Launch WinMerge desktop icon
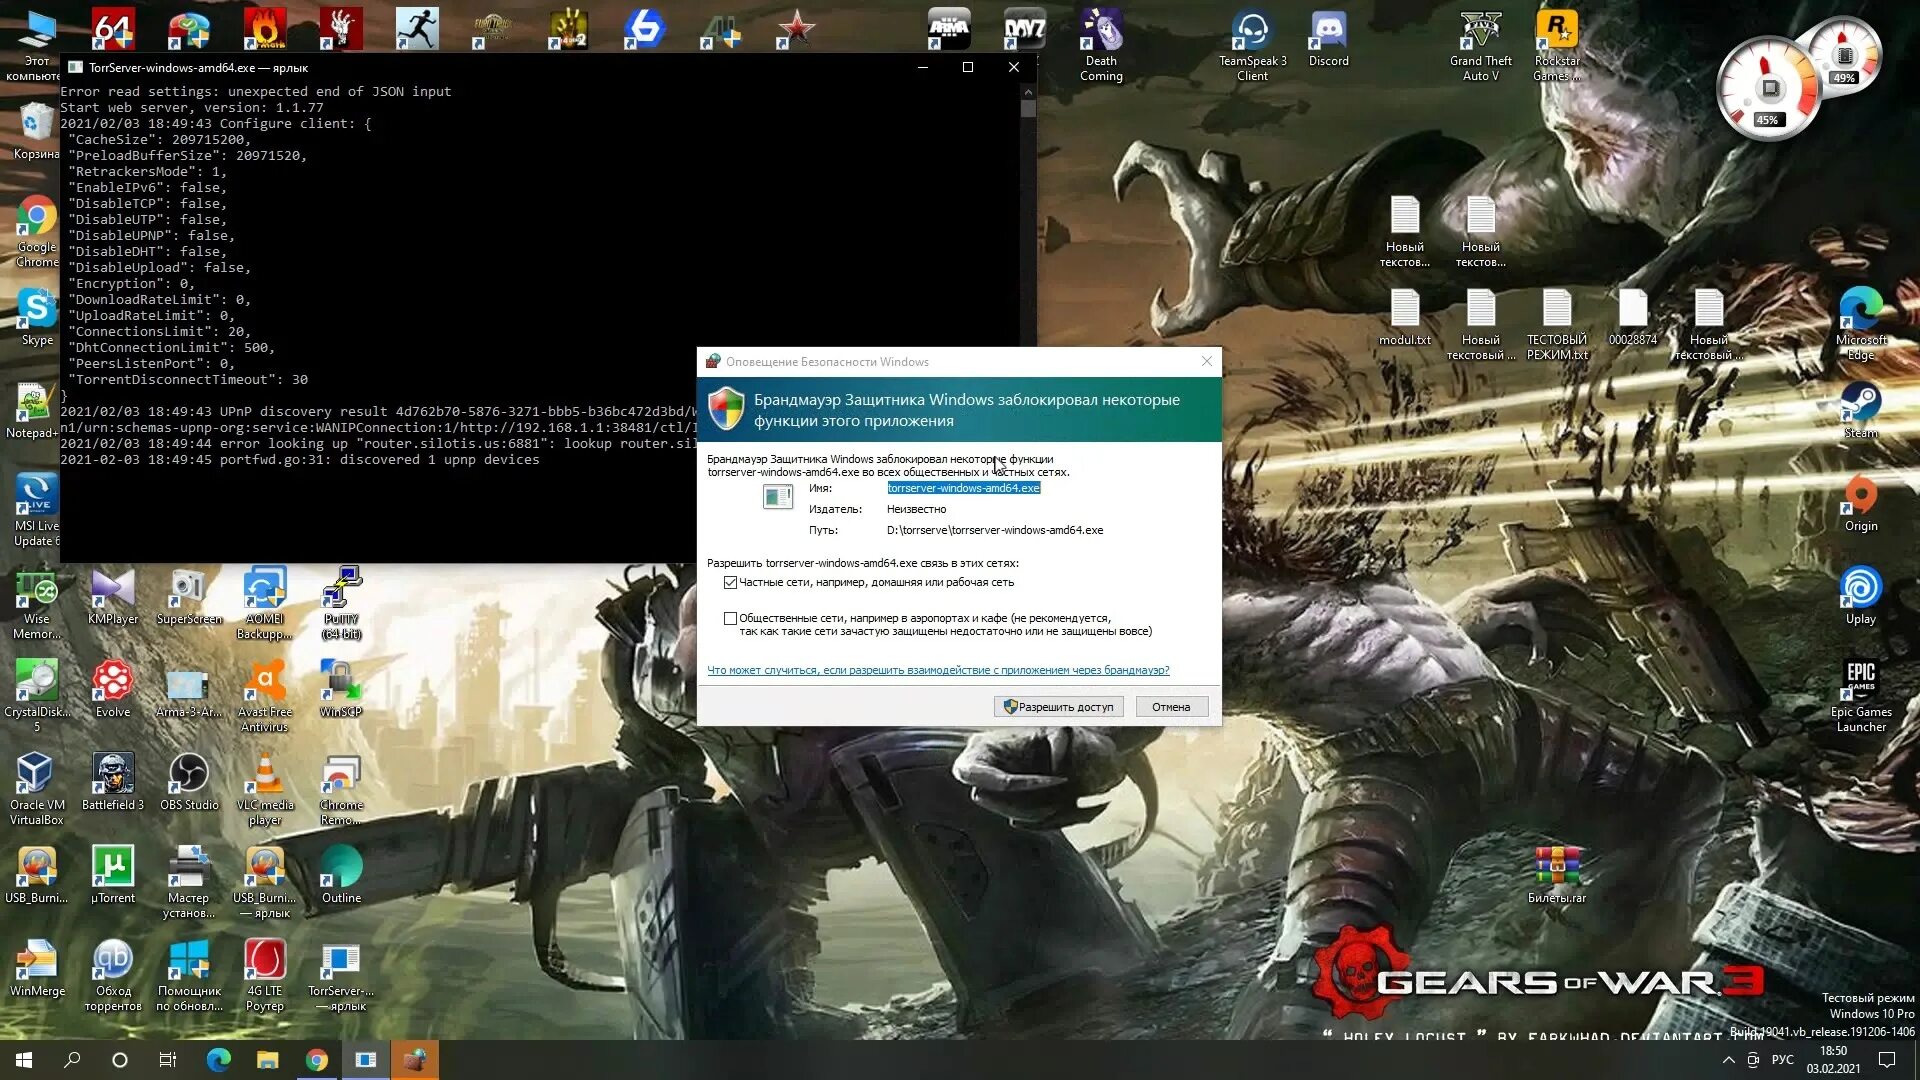 coord(37,969)
